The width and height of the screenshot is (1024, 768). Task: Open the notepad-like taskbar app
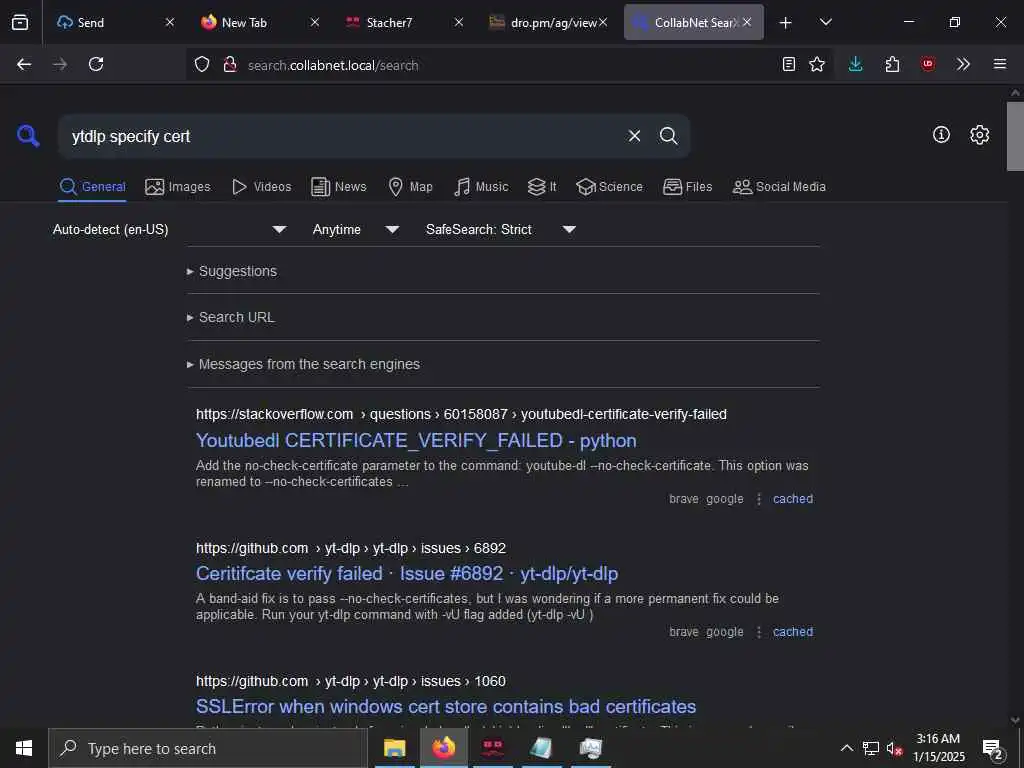coord(541,748)
